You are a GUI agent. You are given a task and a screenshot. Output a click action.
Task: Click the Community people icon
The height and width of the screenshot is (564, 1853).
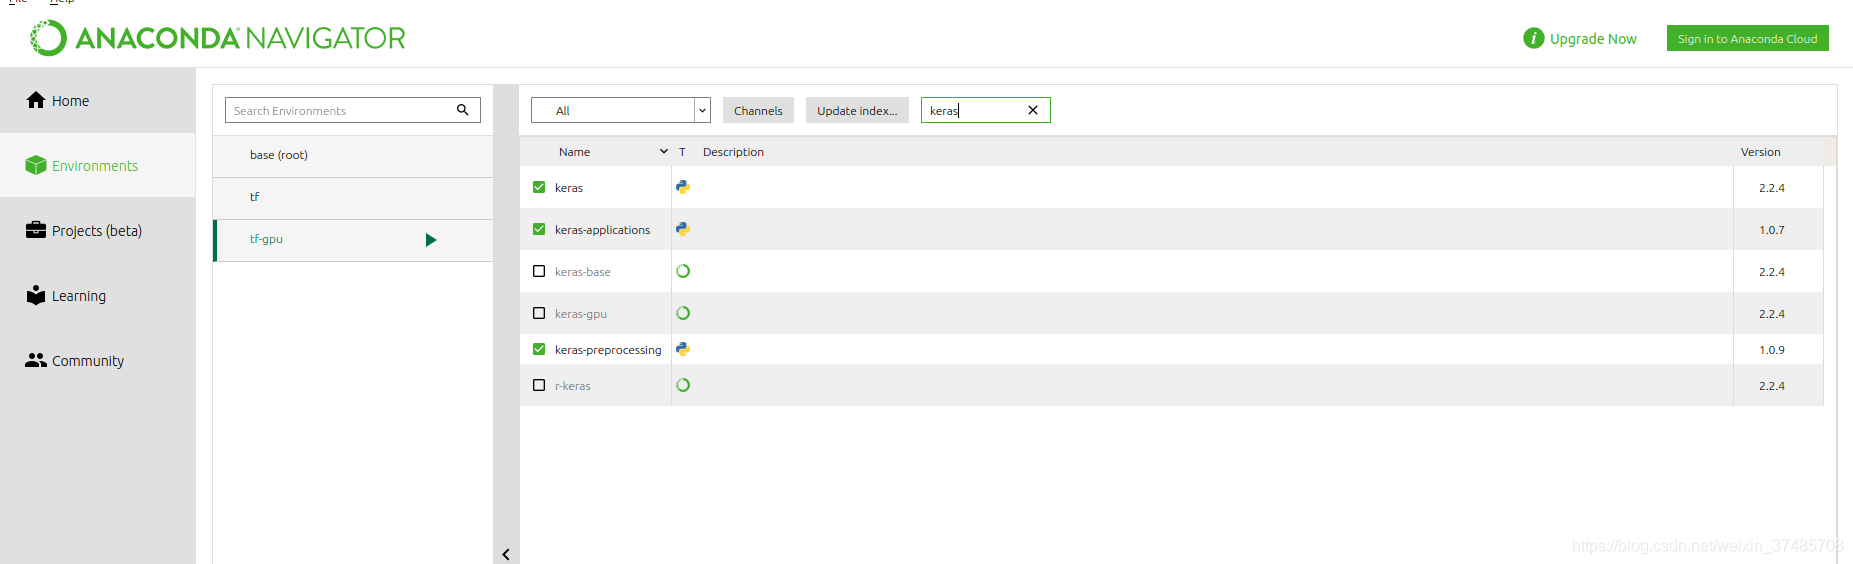(36, 360)
